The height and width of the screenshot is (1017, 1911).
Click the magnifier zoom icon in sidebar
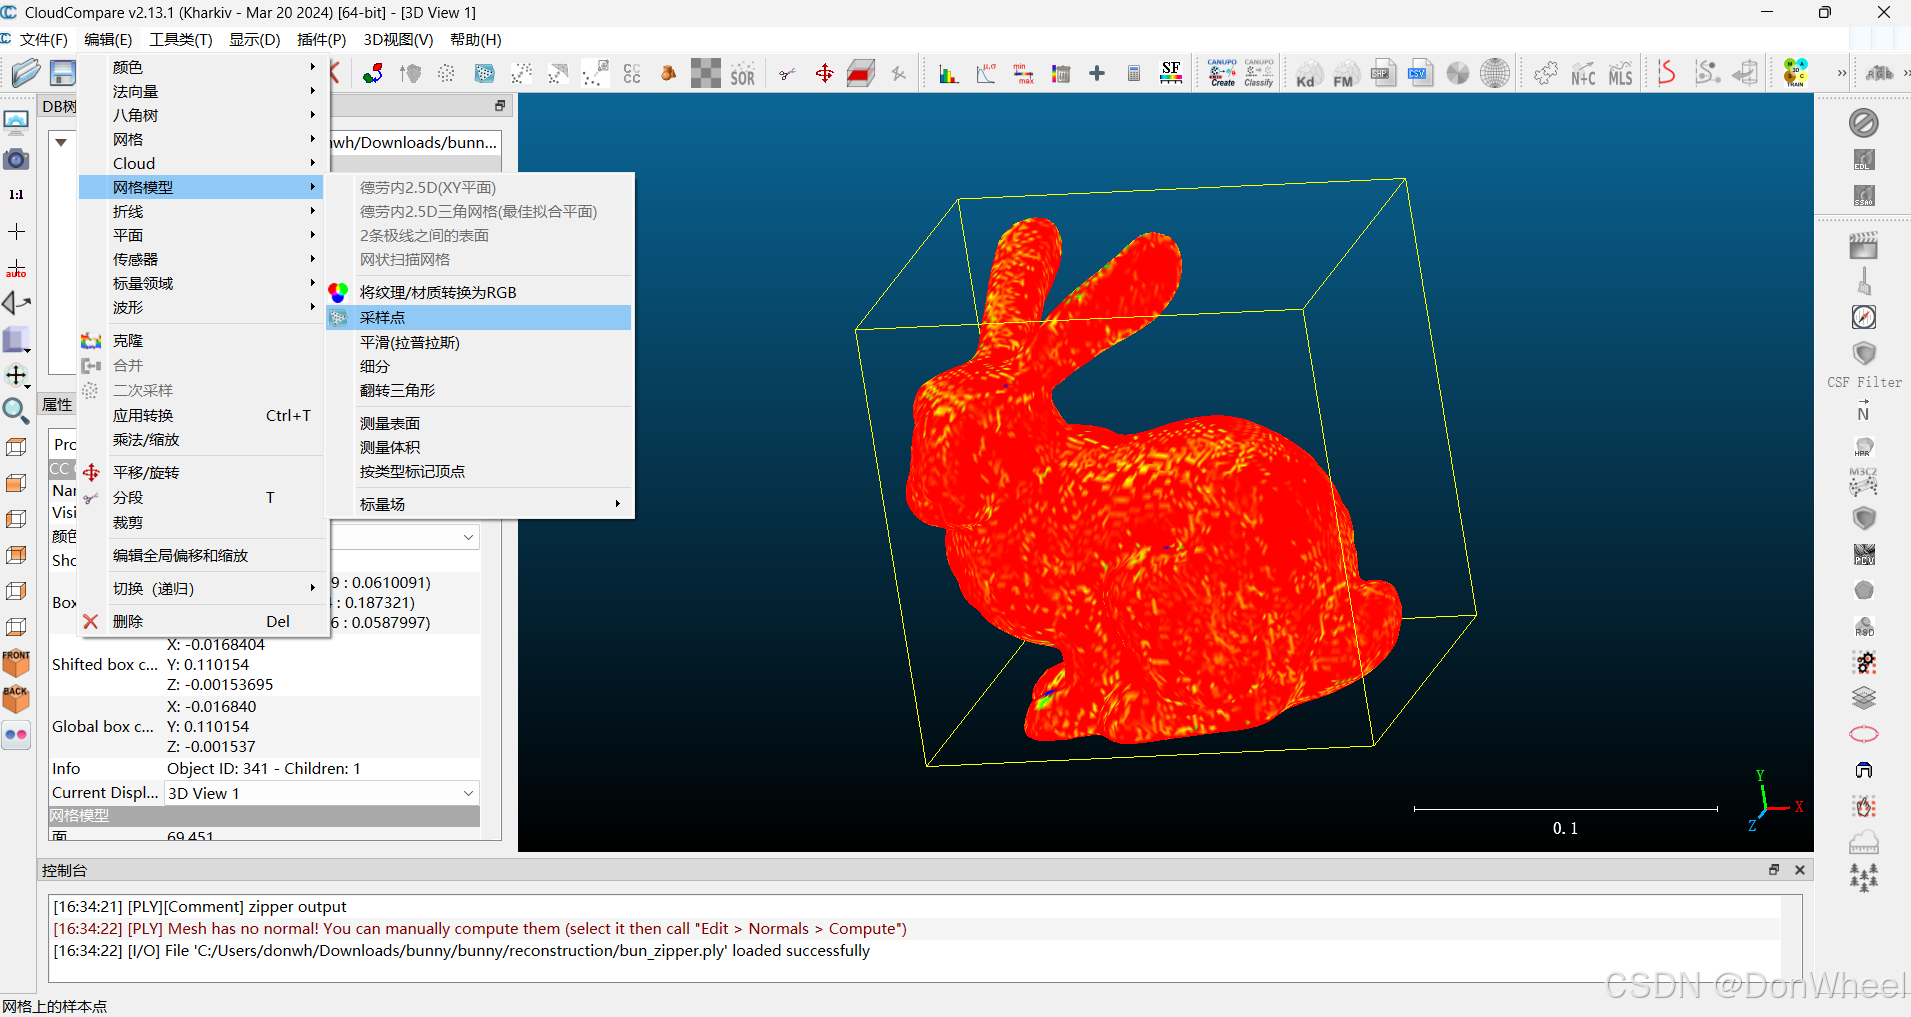tap(16, 411)
